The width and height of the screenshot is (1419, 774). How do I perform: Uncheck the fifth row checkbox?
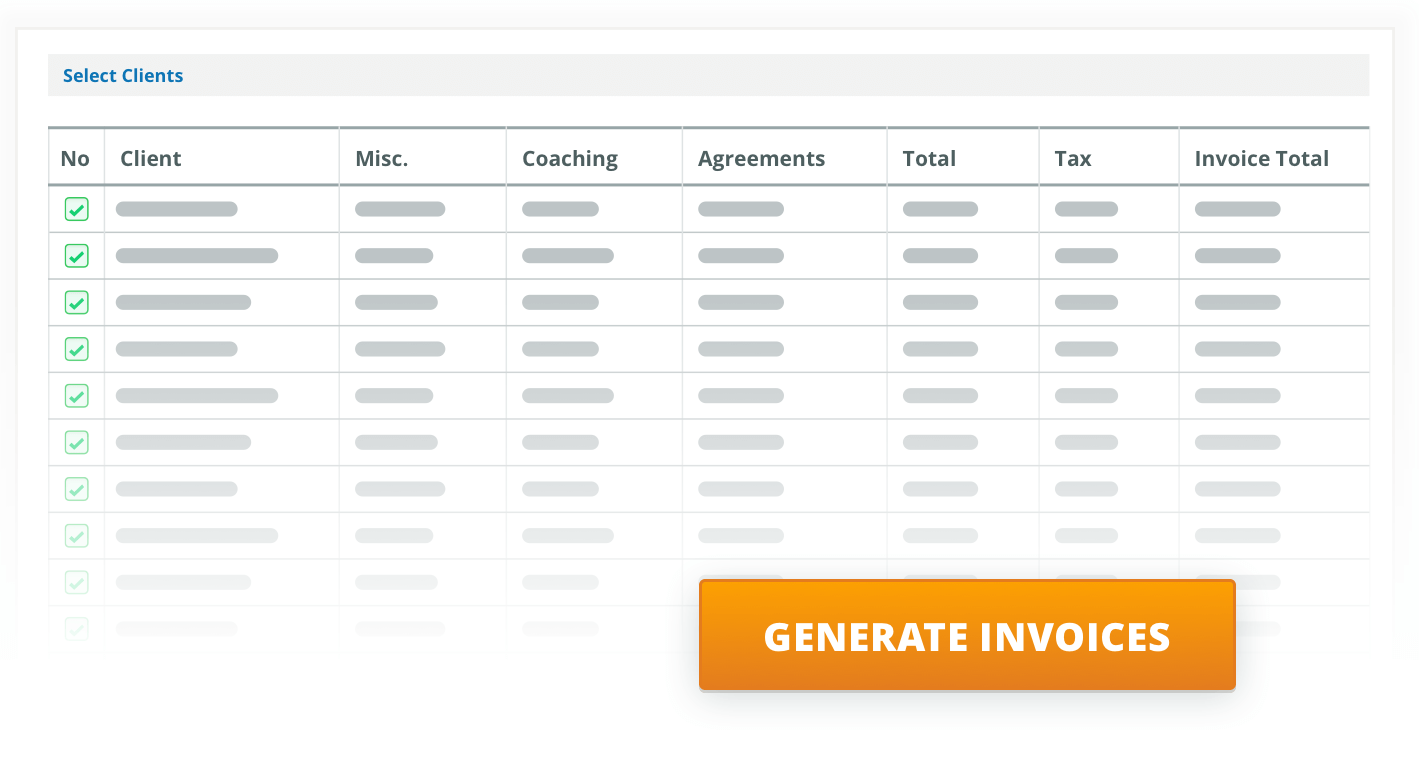point(76,396)
